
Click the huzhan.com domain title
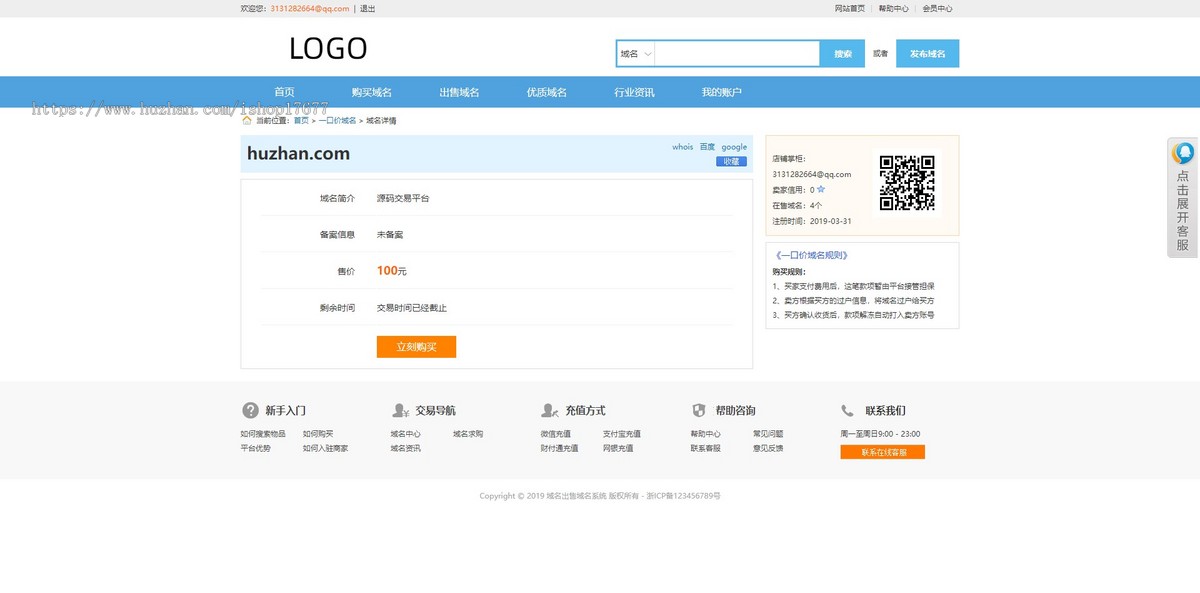click(299, 153)
